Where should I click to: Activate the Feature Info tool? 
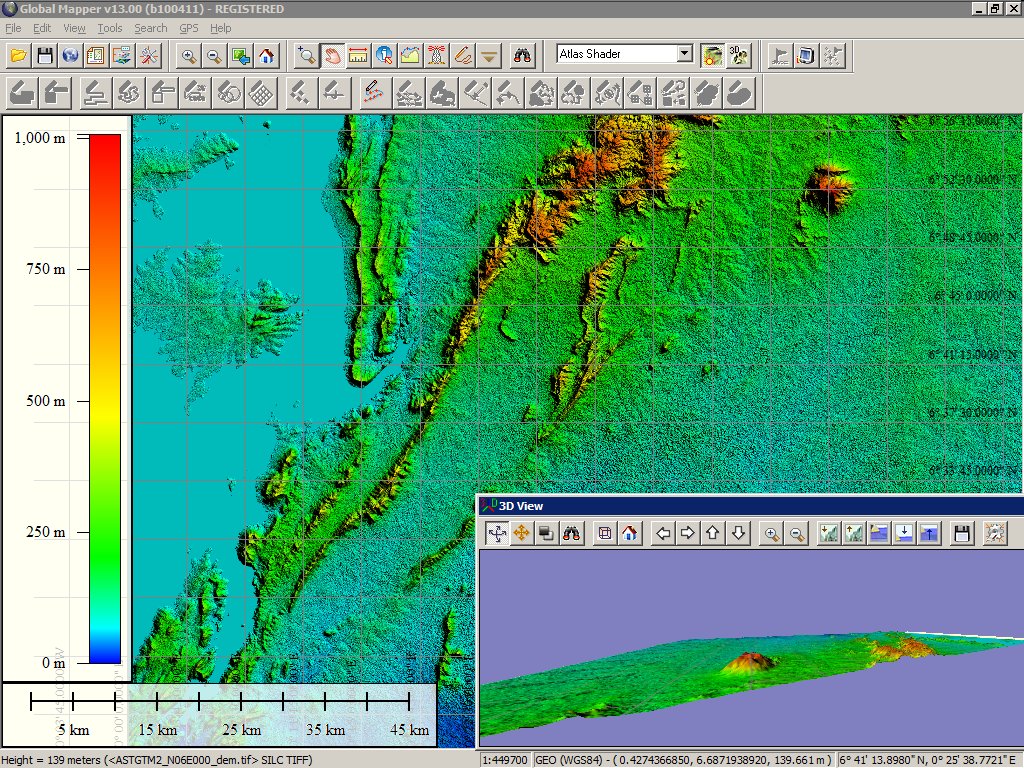pyautogui.click(x=385, y=55)
